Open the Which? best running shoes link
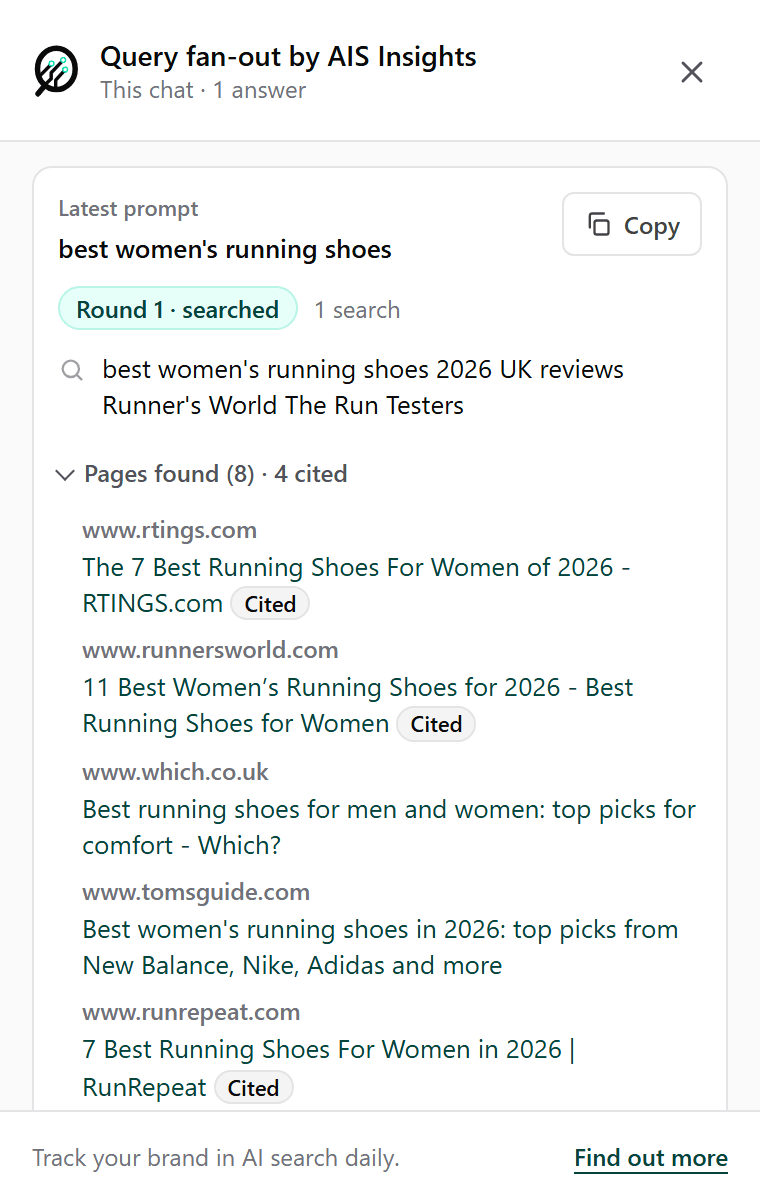This screenshot has height=1200, width=760. (x=389, y=827)
